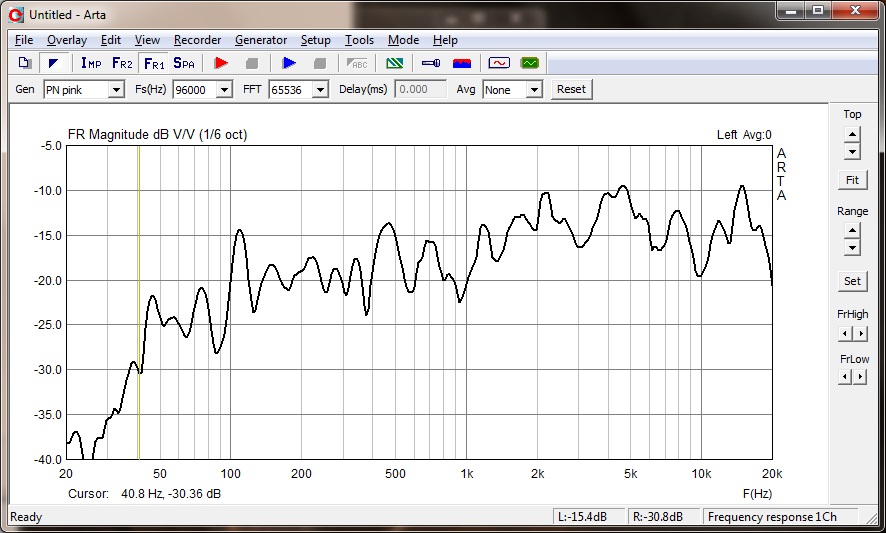Screen dimensions: 886x533
Task: Expand the Gen PN pink dropdown
Action: 116,90
